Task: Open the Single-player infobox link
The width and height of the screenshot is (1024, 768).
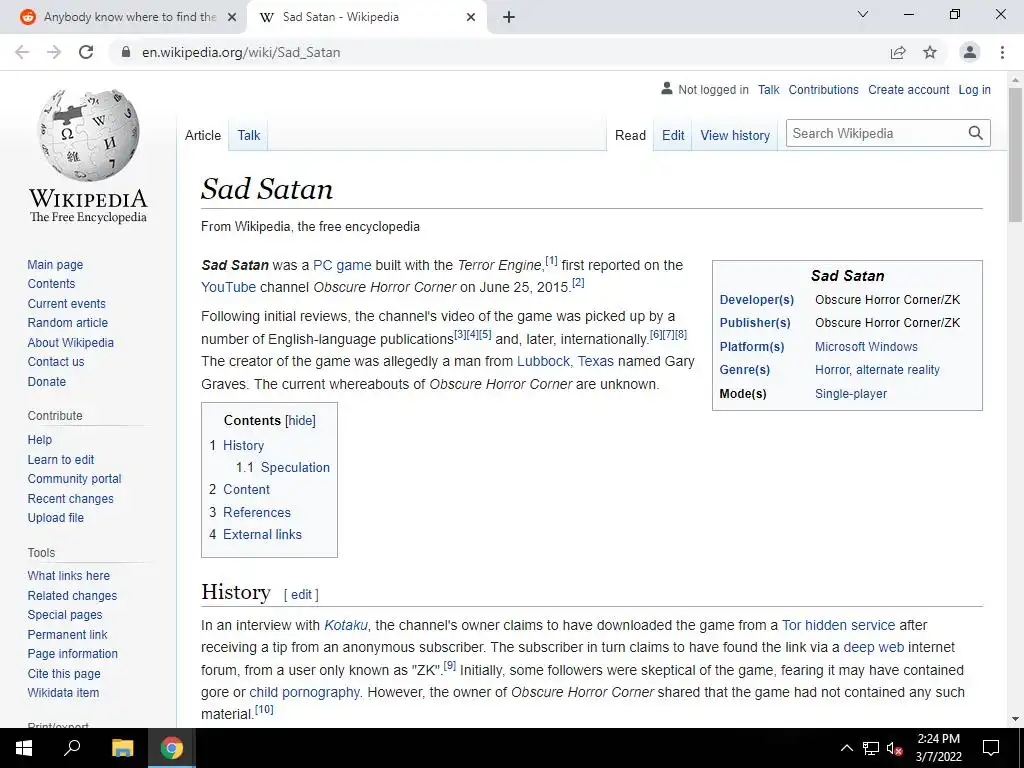Action: 851,394
